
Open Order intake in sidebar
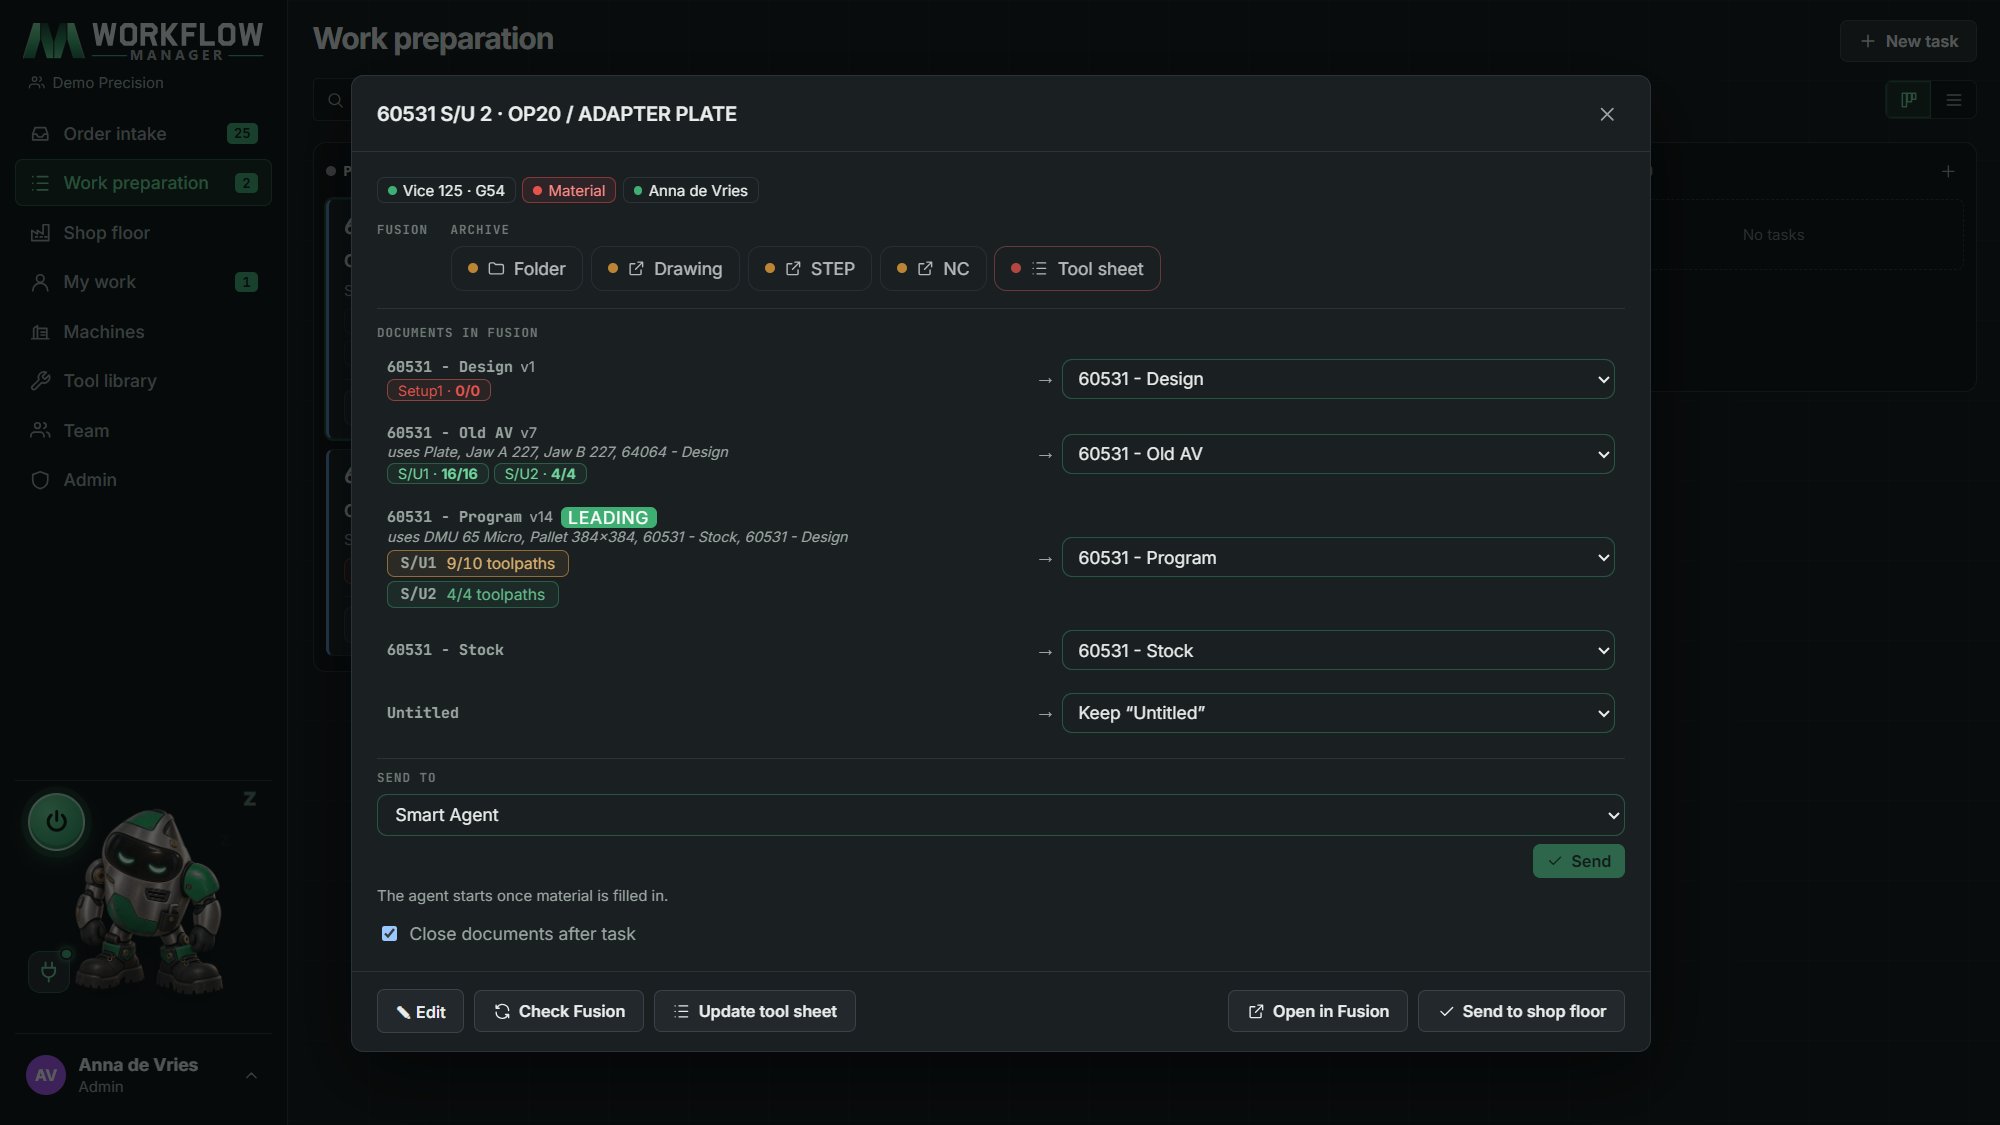click(143, 133)
